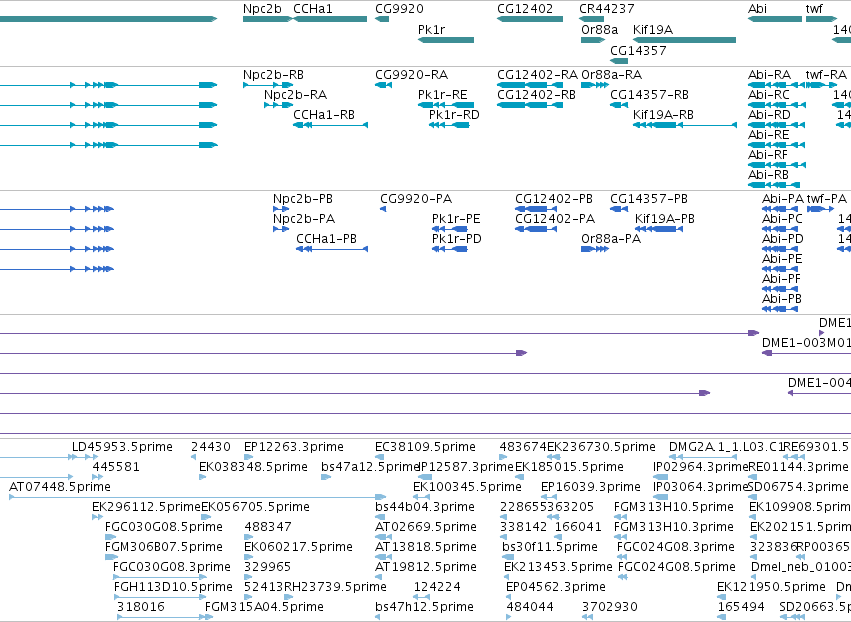851x622 pixels.
Task: Click the Abi-RF transcript label
Action: tap(768, 155)
